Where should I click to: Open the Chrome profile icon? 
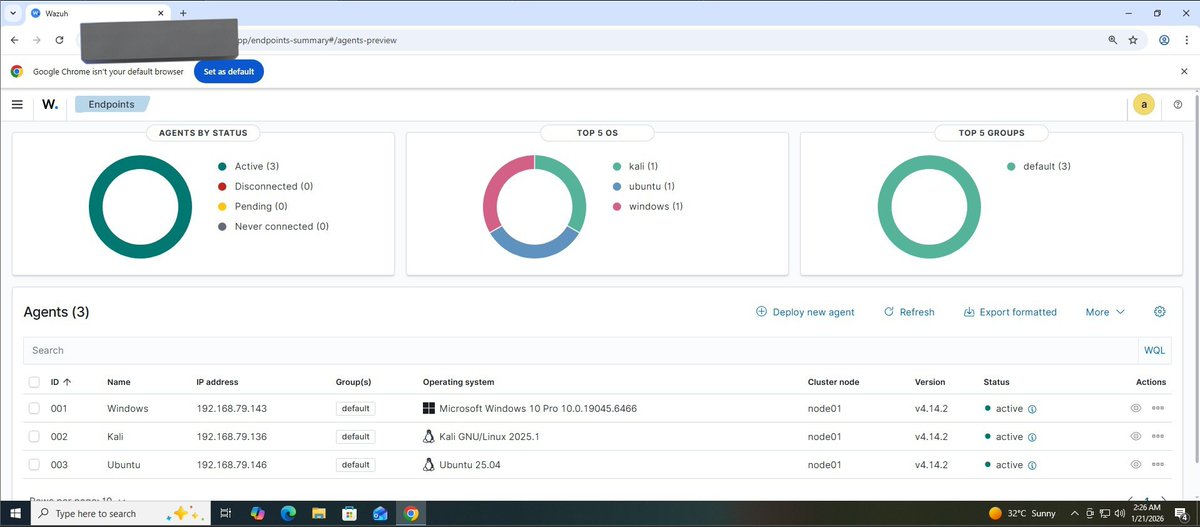1164,40
